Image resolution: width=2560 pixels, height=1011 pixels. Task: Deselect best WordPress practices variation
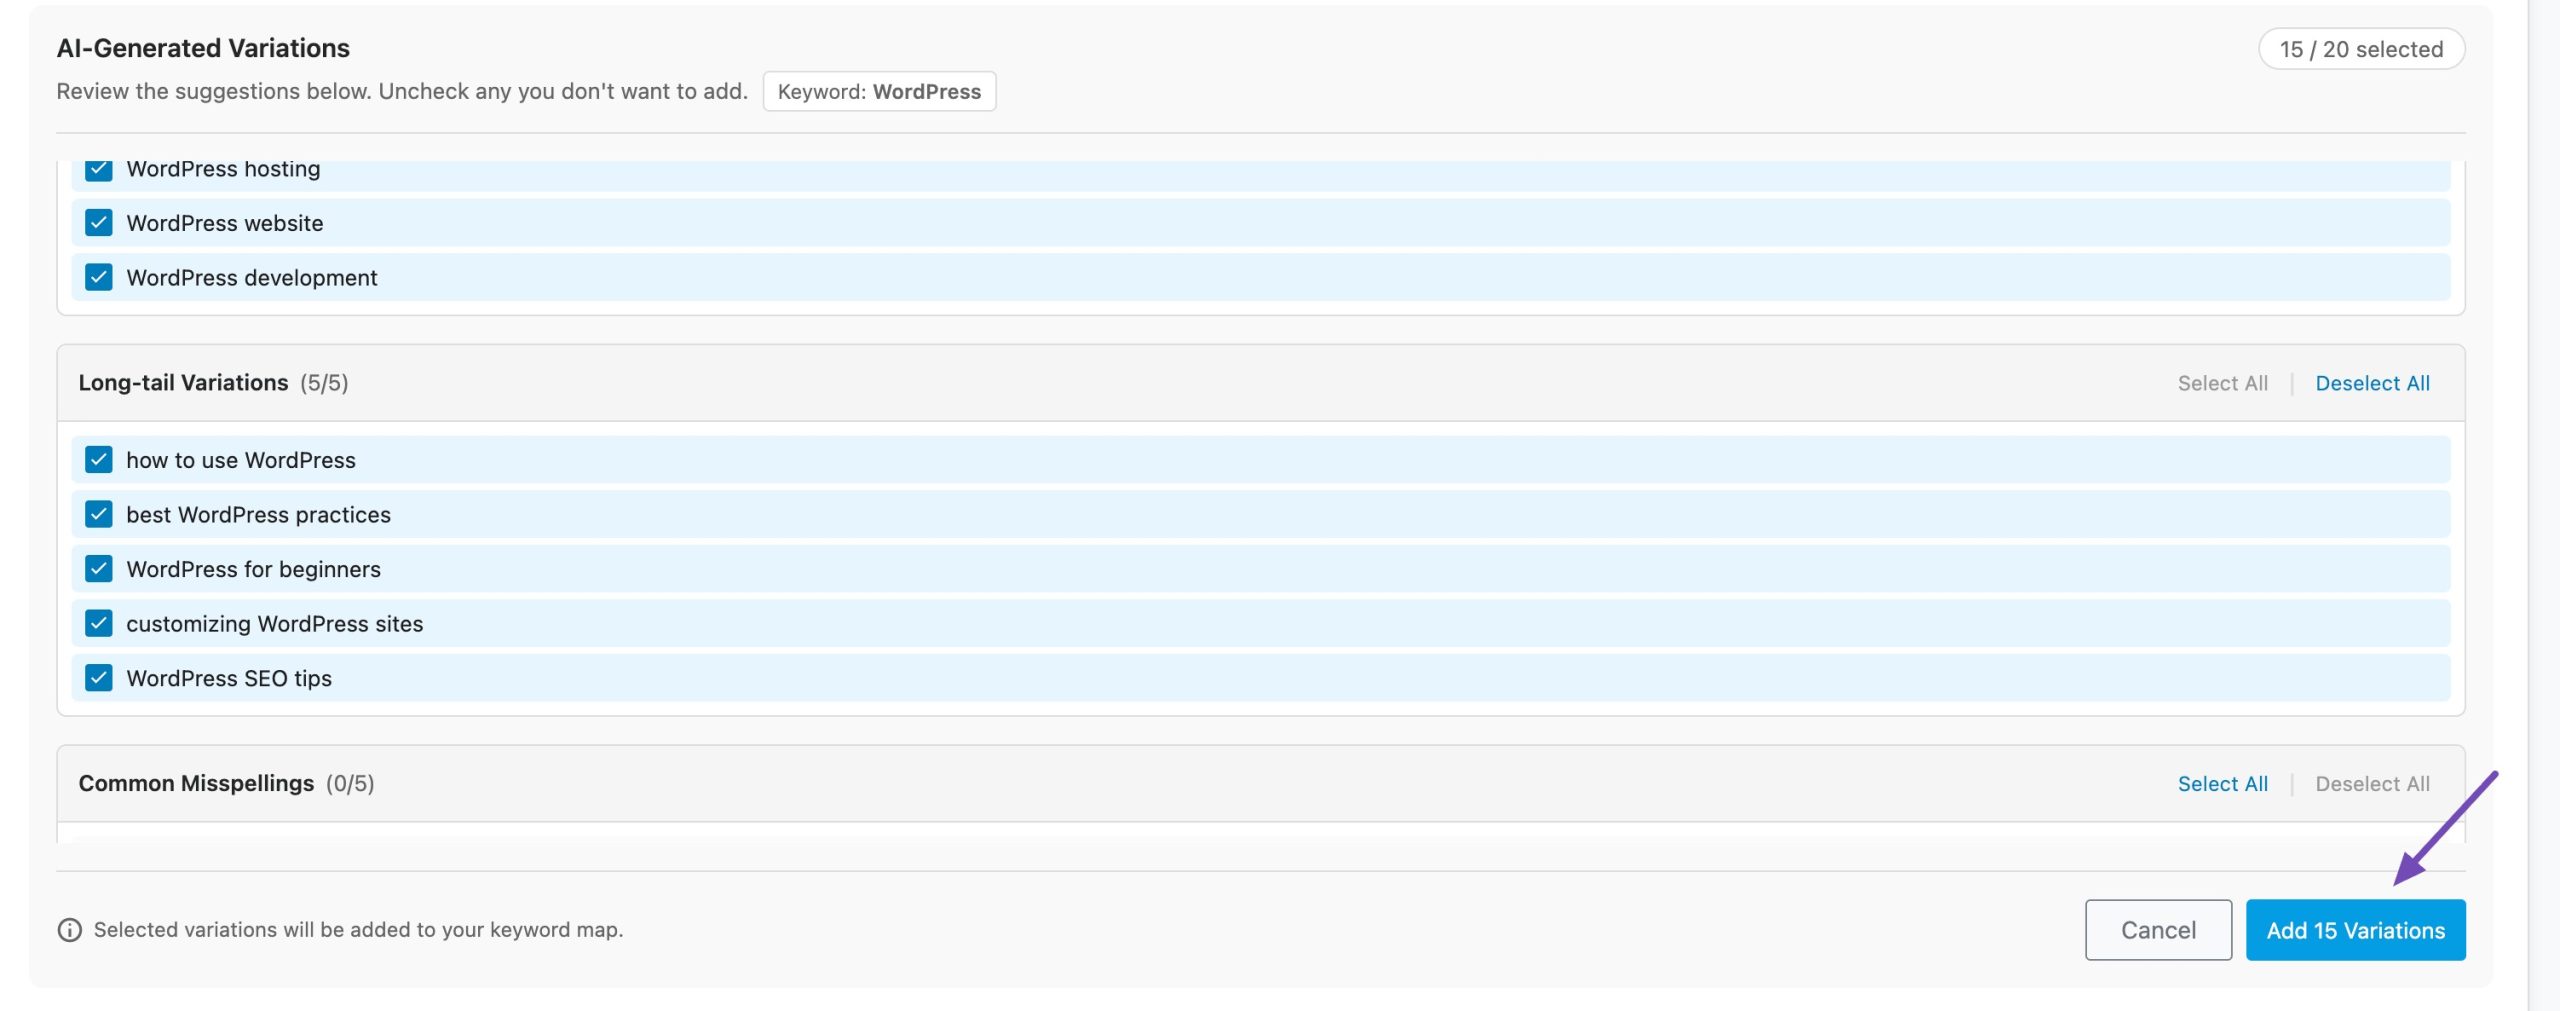pyautogui.click(x=98, y=514)
